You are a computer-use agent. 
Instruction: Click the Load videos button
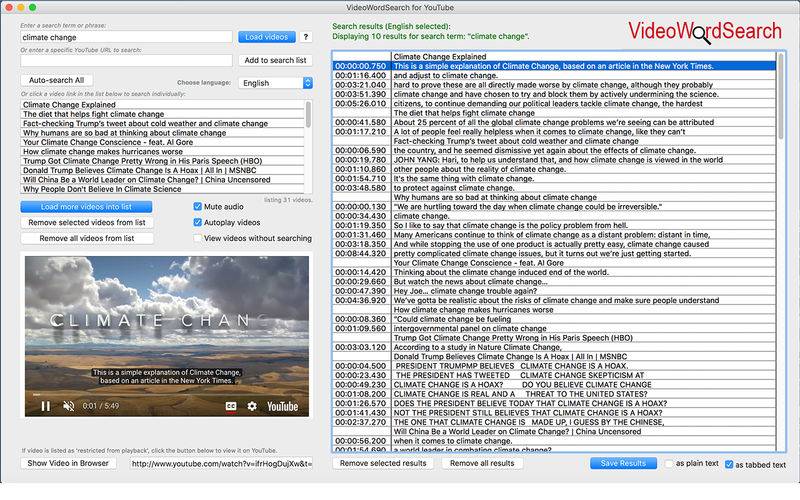(x=267, y=37)
